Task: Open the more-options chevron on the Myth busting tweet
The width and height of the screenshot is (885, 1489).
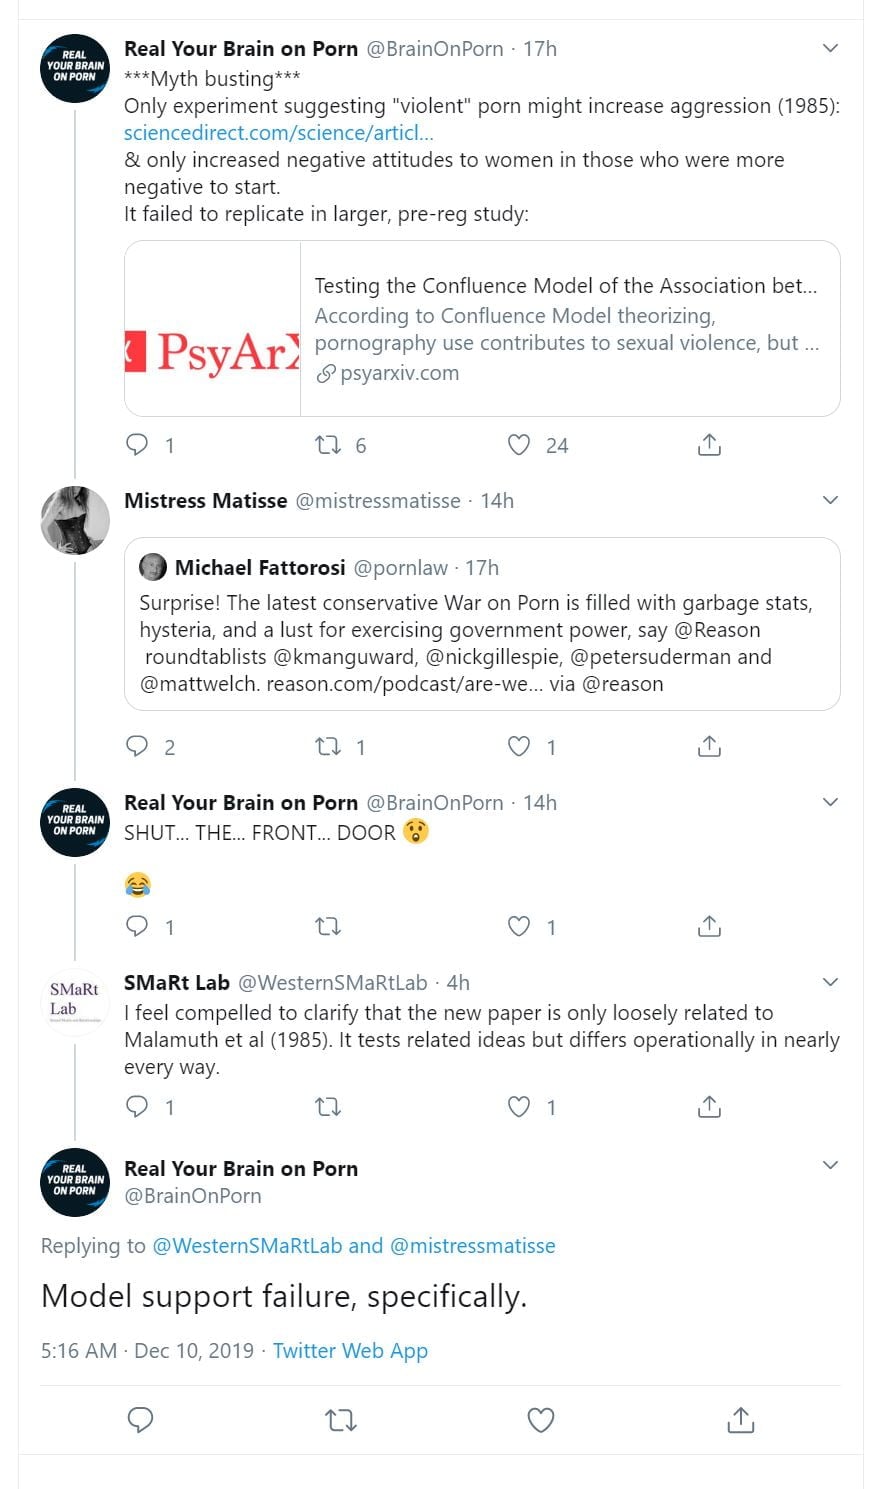Action: (830, 48)
